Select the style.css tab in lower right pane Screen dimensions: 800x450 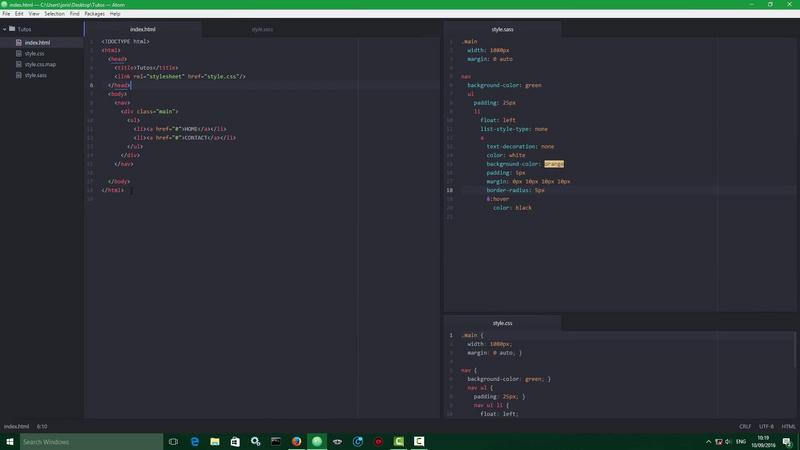[x=503, y=323]
